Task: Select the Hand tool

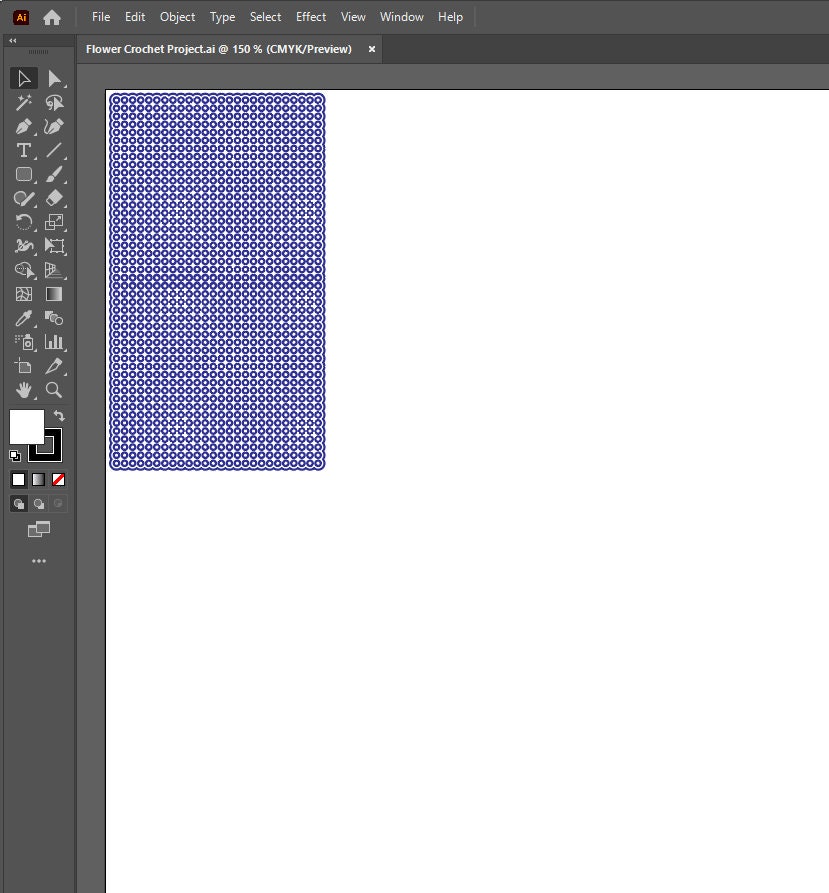Action: pyautogui.click(x=23, y=390)
